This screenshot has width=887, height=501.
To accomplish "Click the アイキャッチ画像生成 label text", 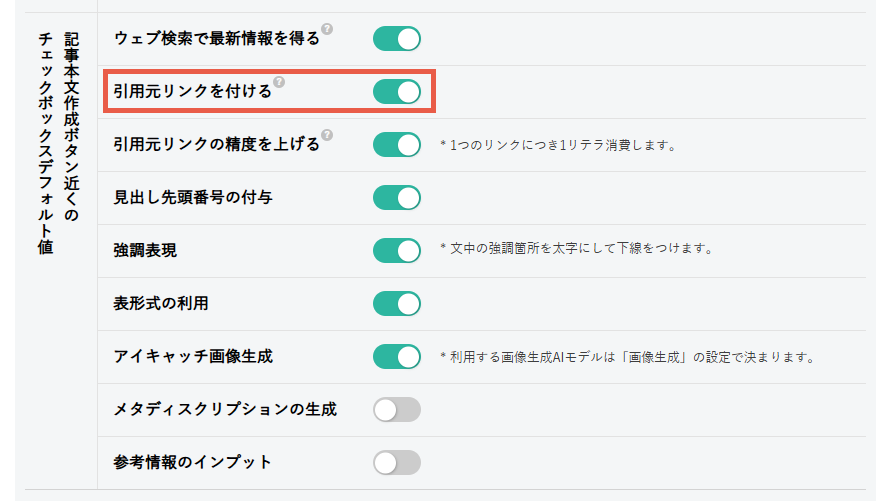I will pyautogui.click(x=192, y=357).
